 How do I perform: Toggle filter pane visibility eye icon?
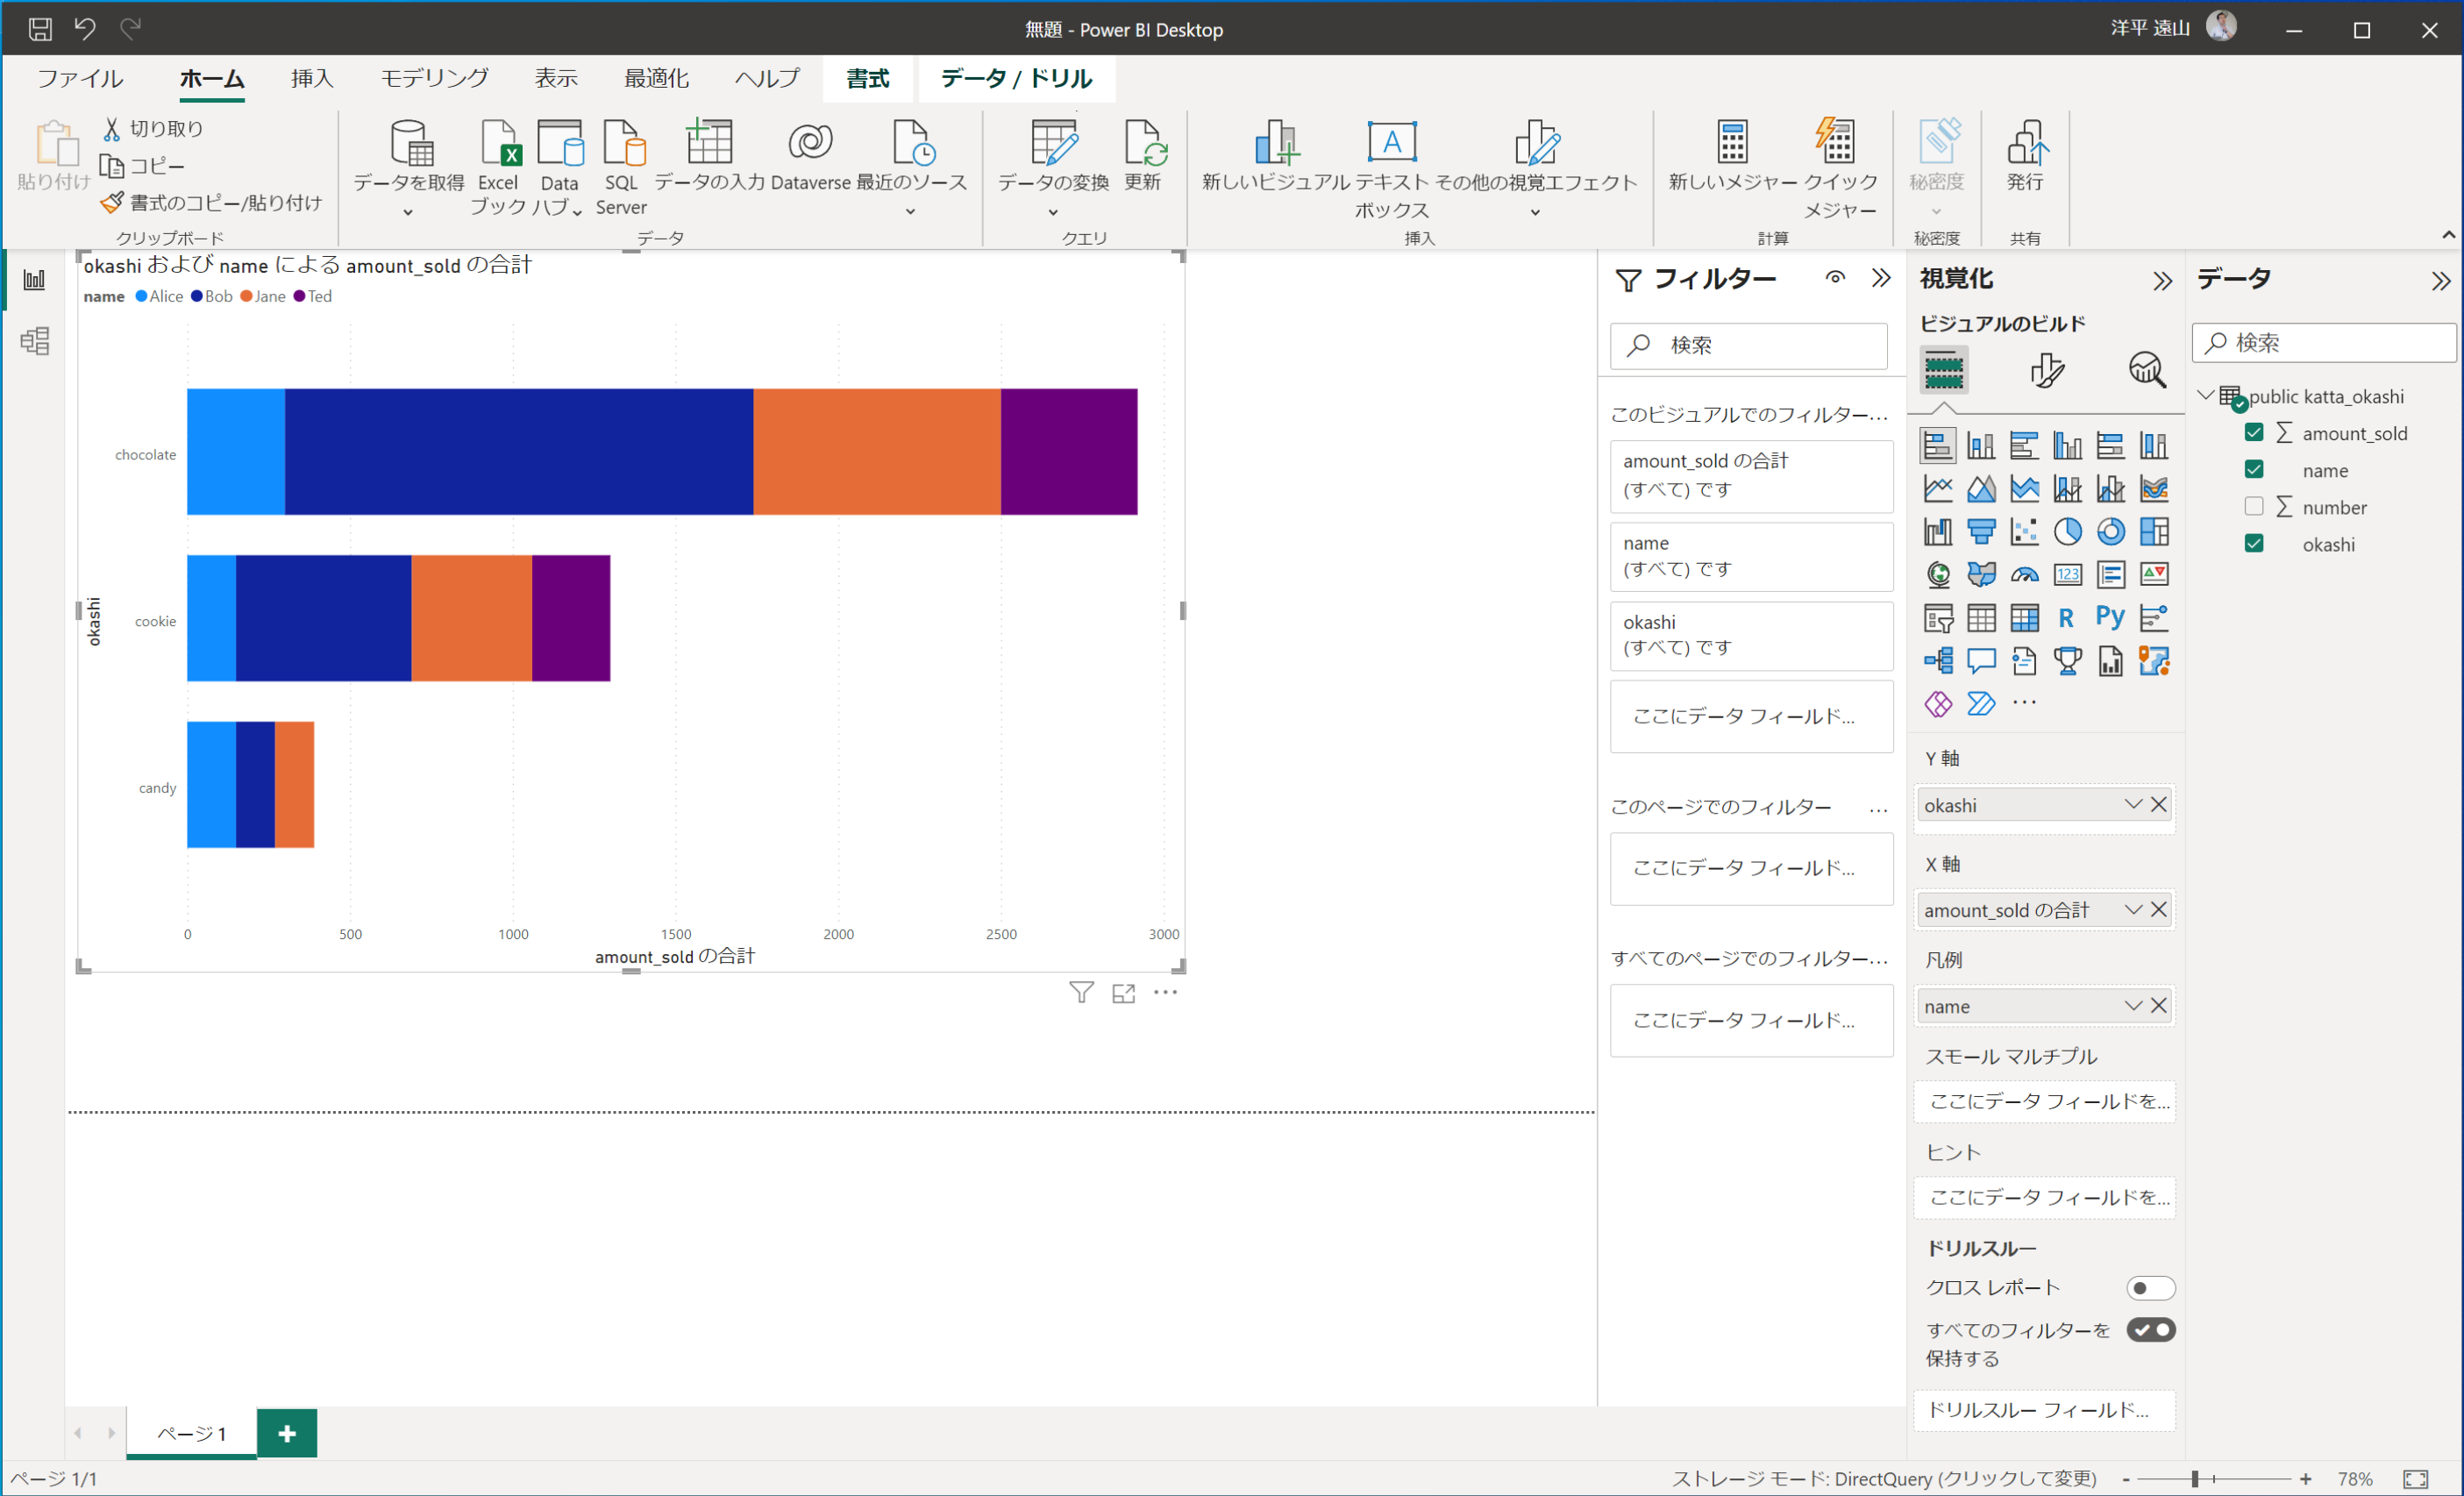point(1835,278)
